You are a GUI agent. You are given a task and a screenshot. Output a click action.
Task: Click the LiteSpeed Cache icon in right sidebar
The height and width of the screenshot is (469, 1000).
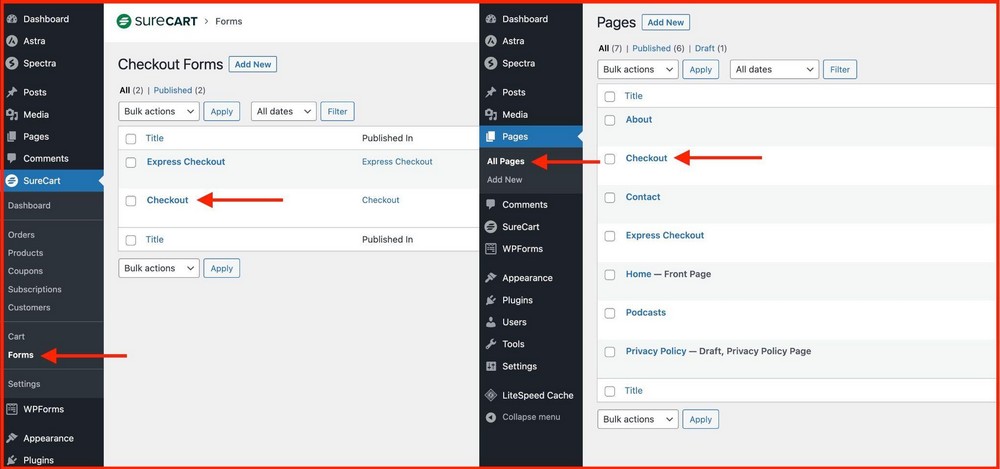(x=490, y=395)
